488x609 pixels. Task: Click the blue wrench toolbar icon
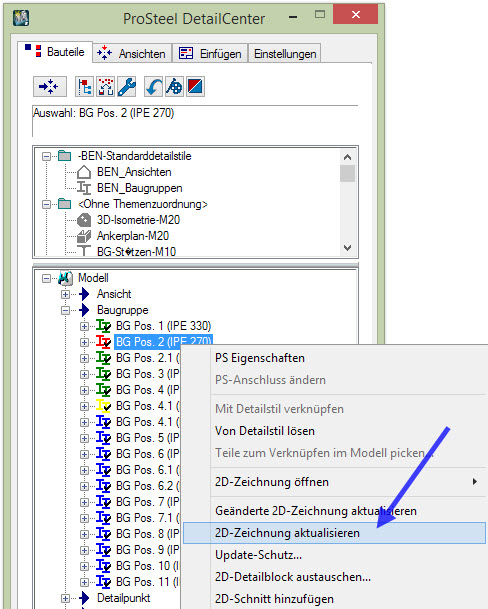tap(126, 86)
